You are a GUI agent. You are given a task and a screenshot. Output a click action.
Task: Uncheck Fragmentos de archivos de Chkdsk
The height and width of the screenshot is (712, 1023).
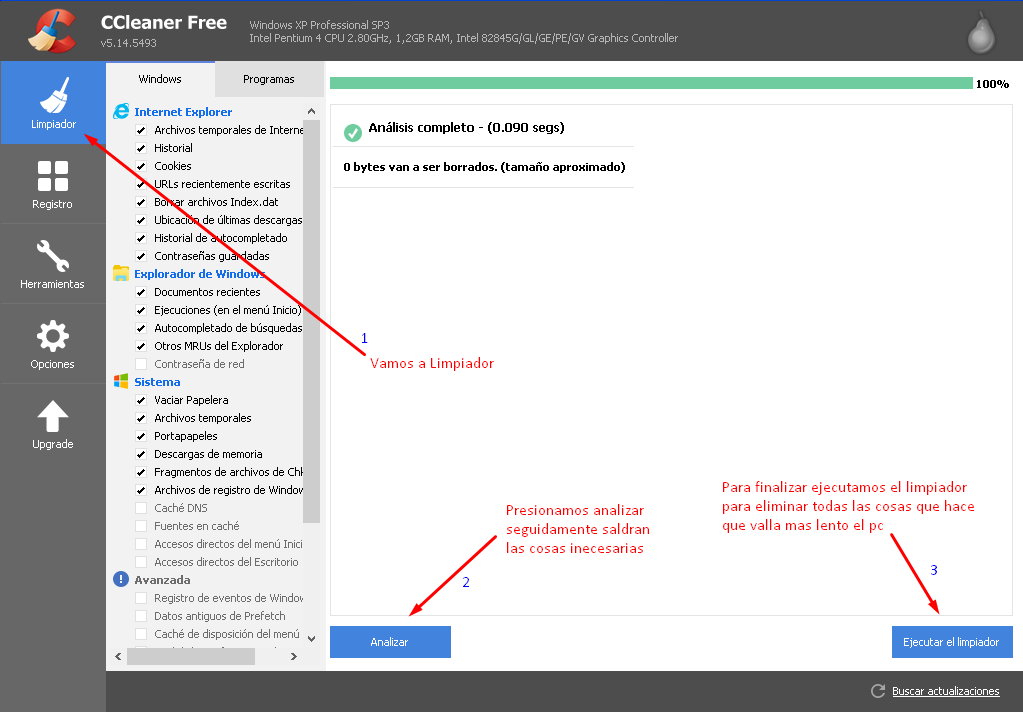tap(141, 472)
